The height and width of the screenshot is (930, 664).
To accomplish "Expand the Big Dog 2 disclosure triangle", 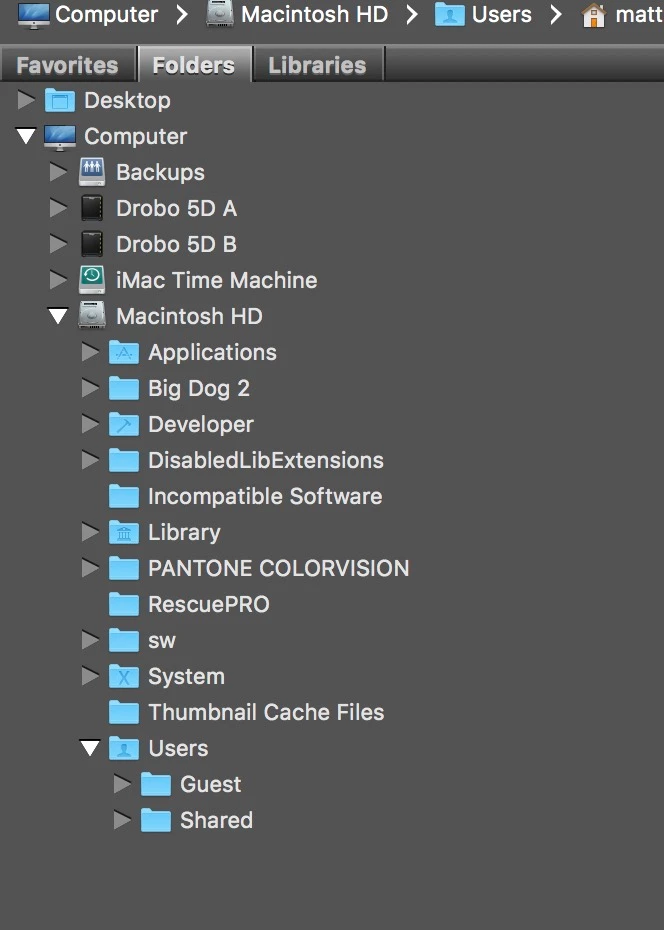I will tap(90, 388).
